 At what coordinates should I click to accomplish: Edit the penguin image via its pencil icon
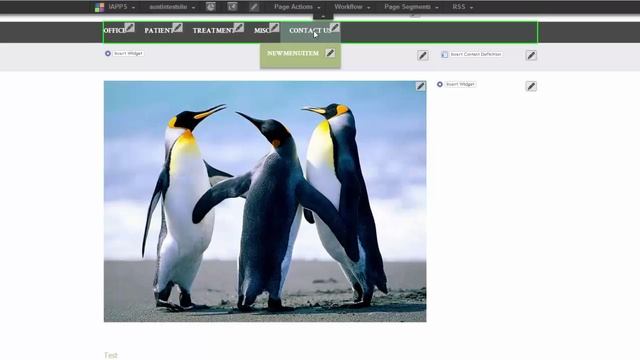tap(420, 86)
